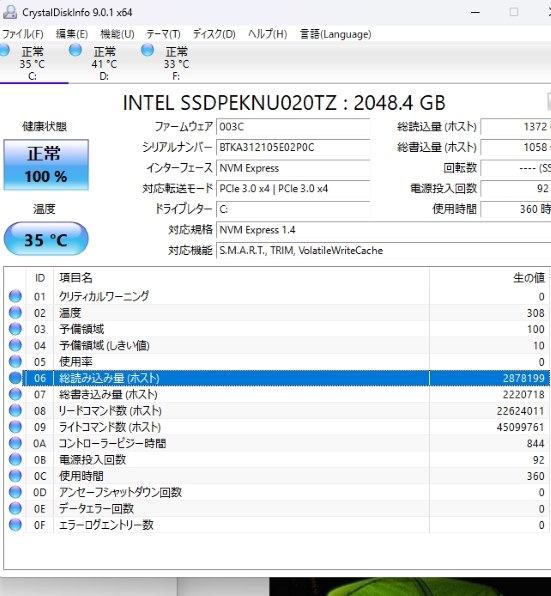The width and height of the screenshot is (551, 596).
Task: Click the standard field NVM Express 1.4
Action: [x=383, y=230]
